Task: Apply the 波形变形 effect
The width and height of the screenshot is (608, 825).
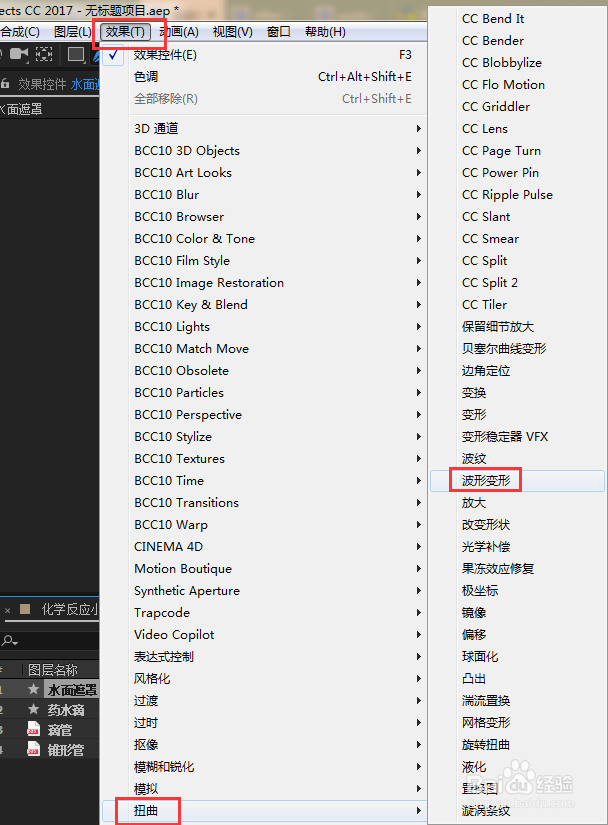Action: (518, 481)
